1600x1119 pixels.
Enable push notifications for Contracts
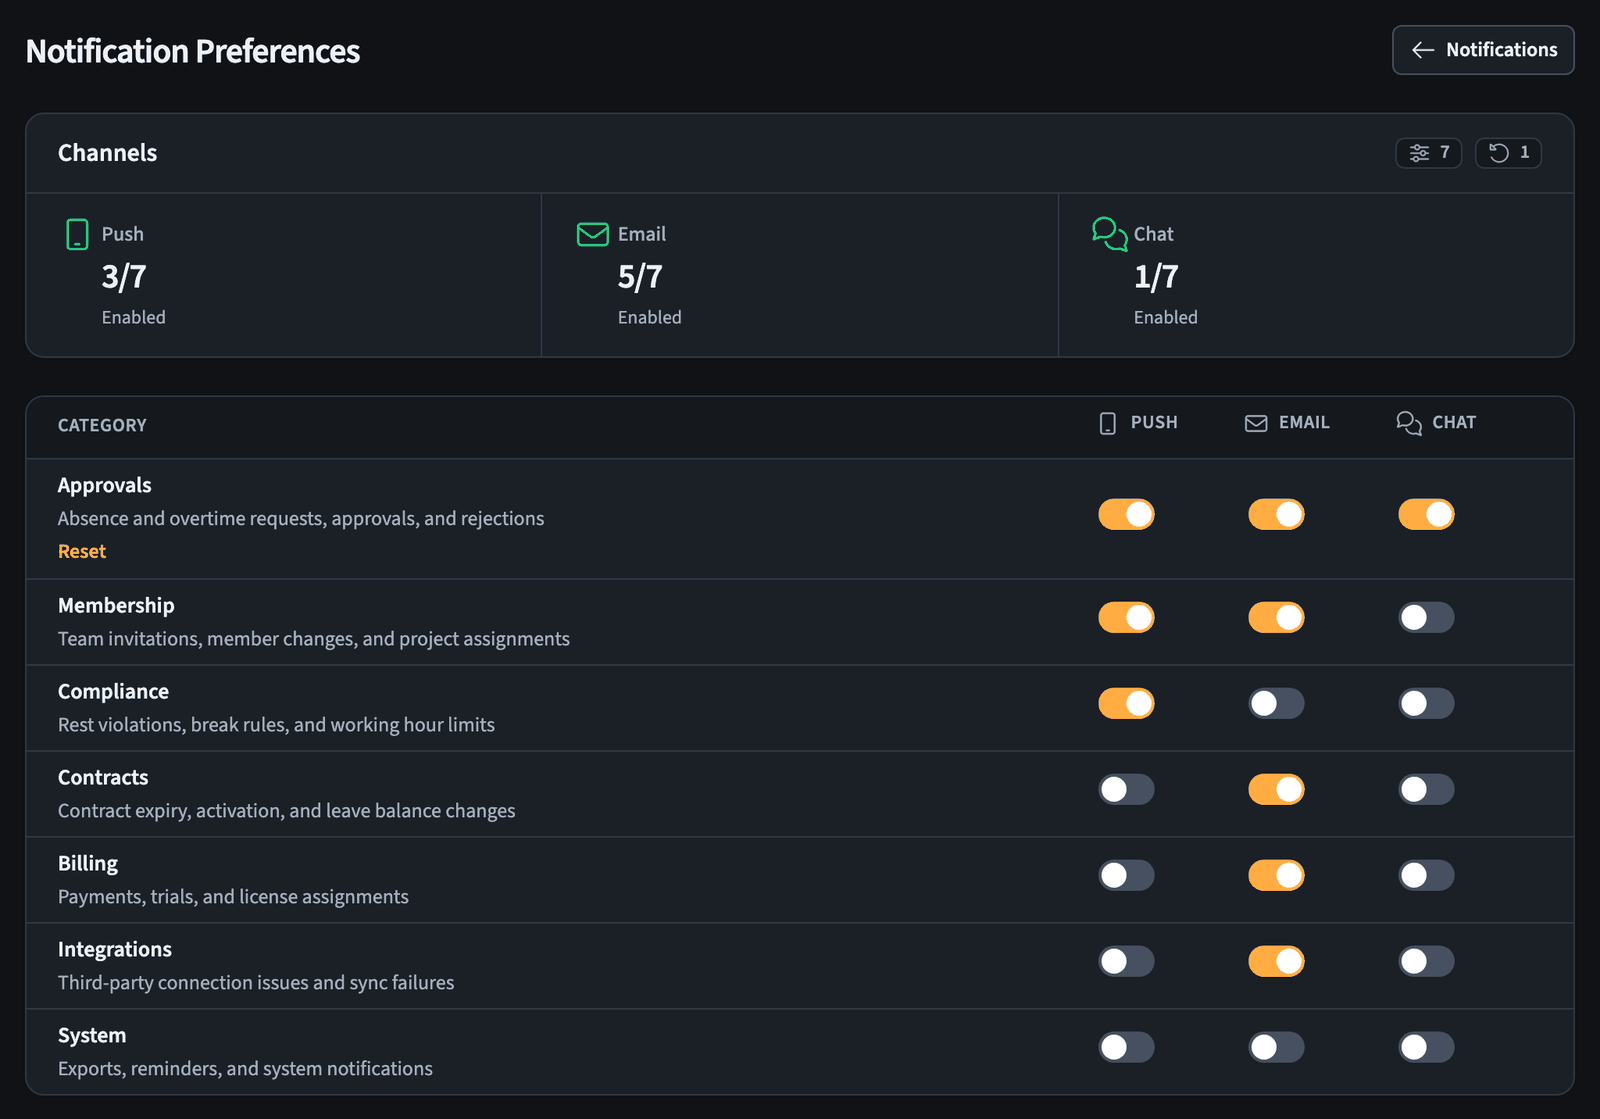pos(1126,789)
